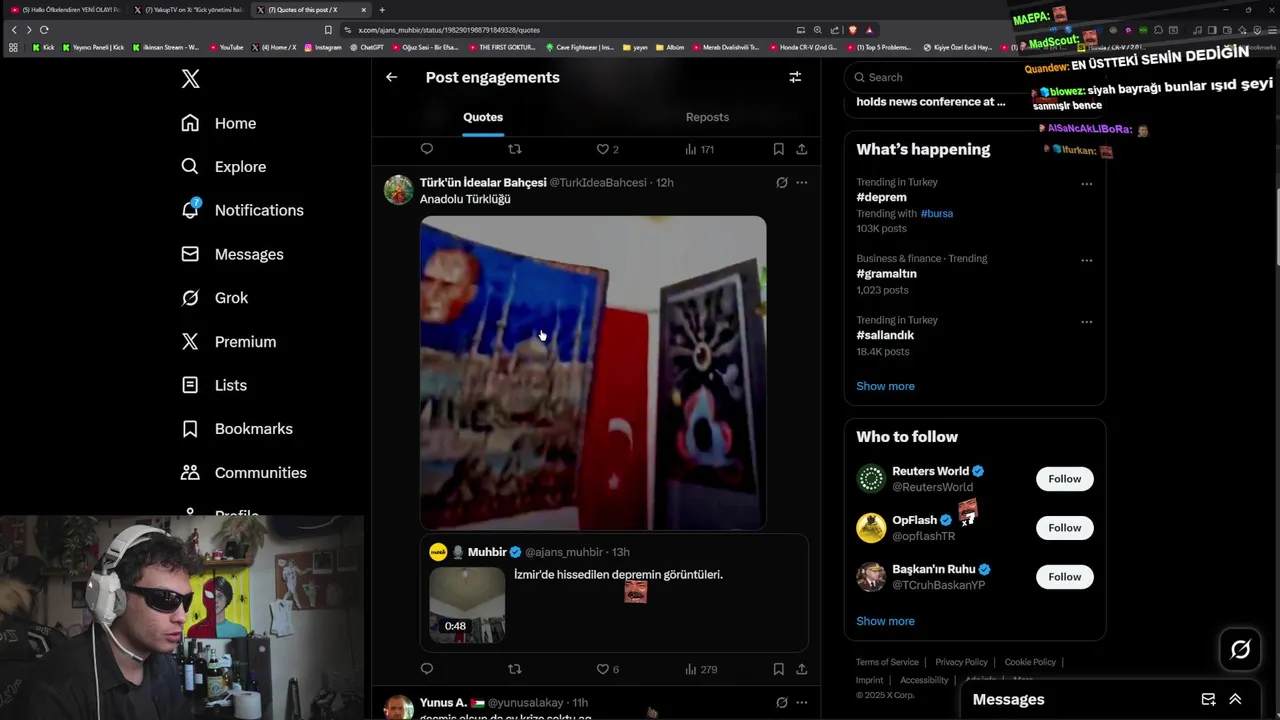
Task: Switch to the Hallo Öfkelendiren YouTube browser tab
Action: [66, 10]
